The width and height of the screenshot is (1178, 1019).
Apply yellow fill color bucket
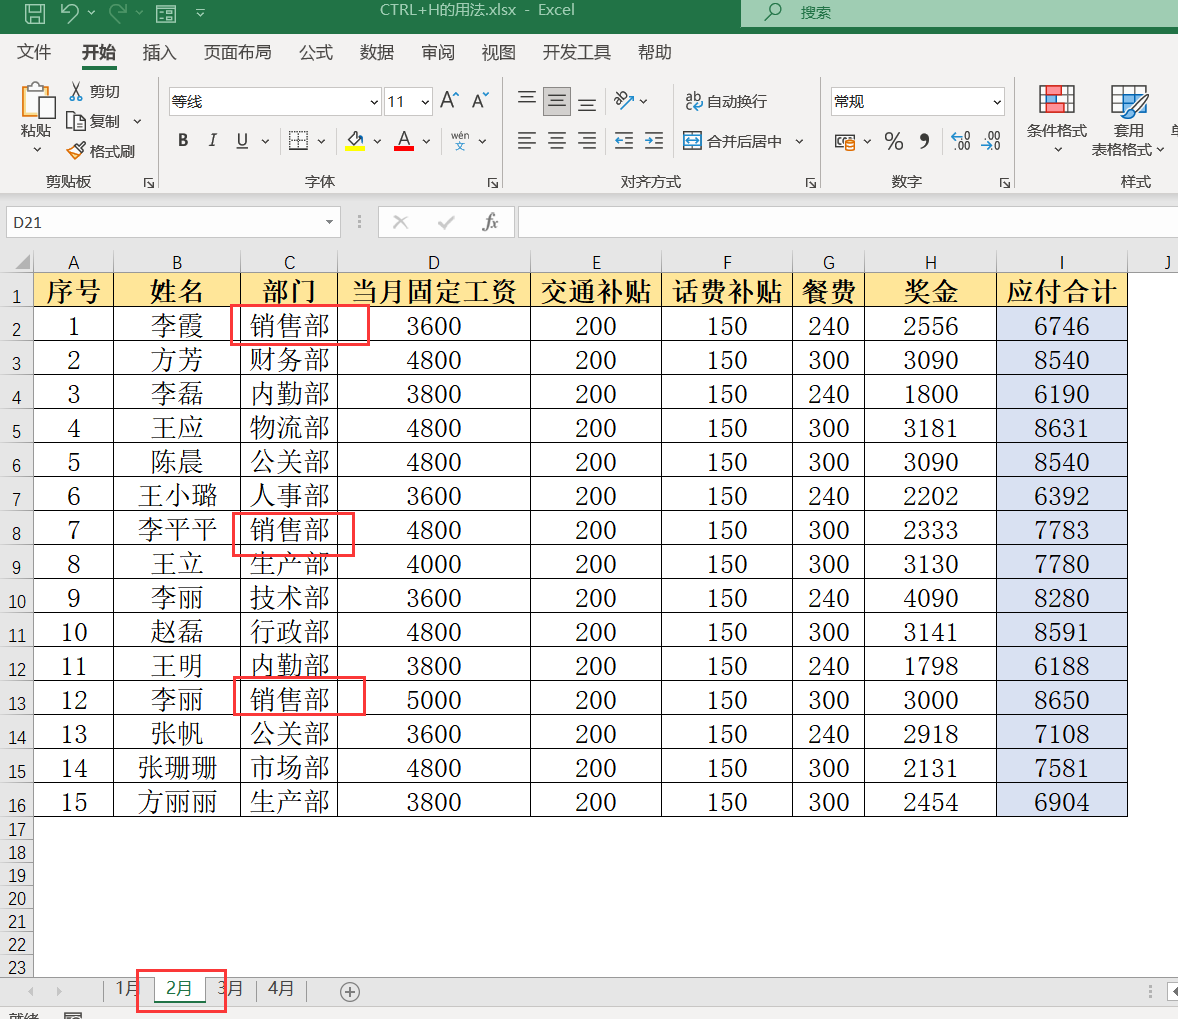(x=355, y=141)
